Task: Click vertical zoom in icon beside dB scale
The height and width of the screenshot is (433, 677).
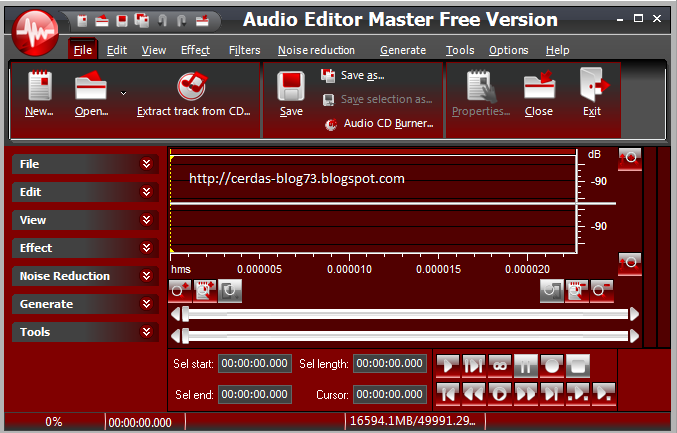Action: [630, 159]
